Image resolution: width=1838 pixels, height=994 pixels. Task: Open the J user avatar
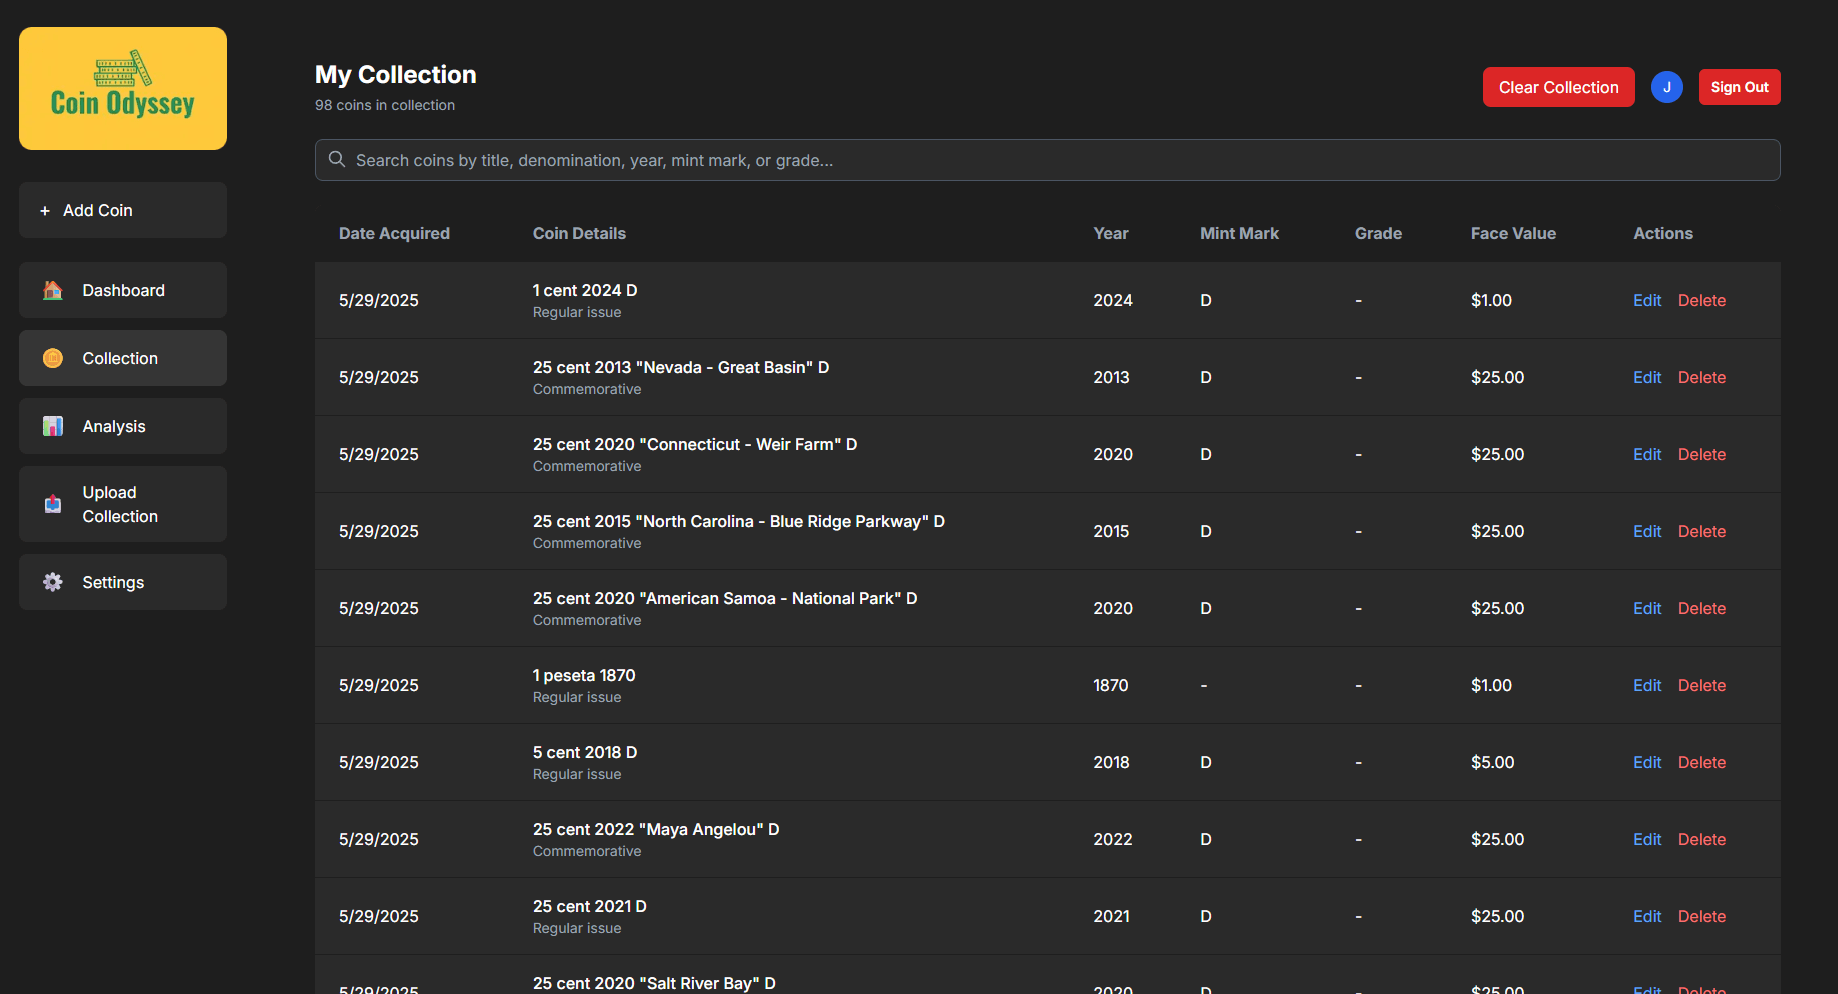(1667, 87)
